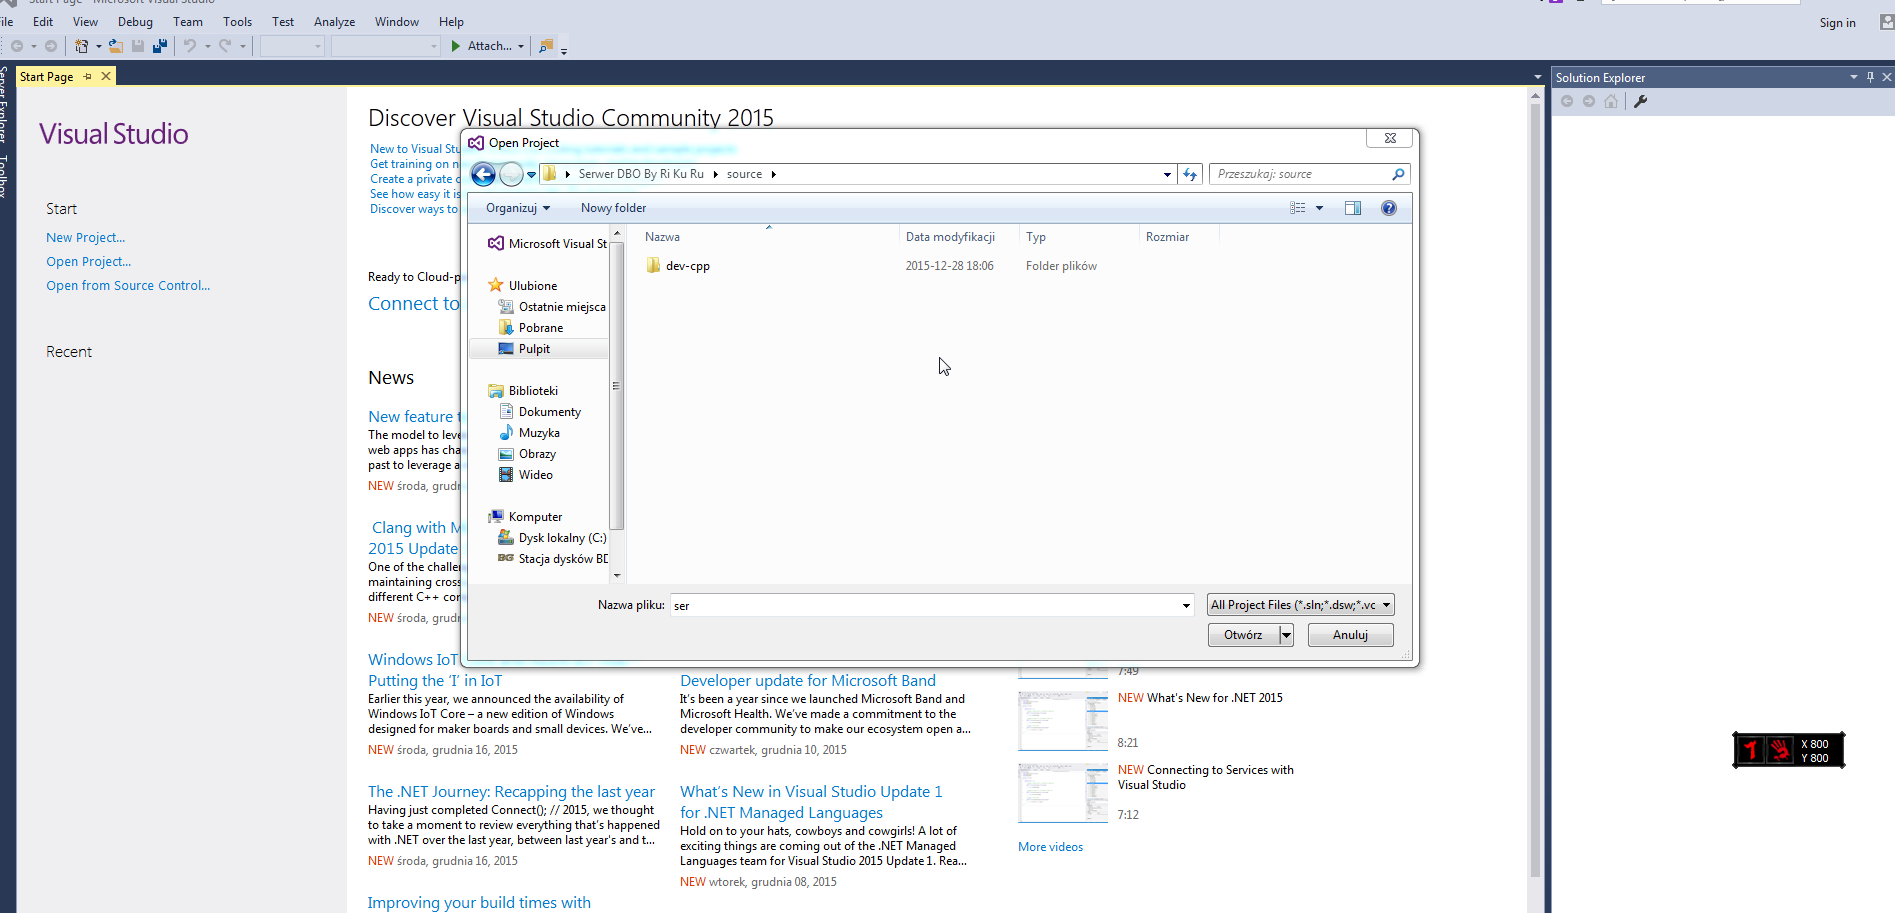The image size is (1895, 913).
Task: Click Solution Explorer home icon
Action: click(1610, 101)
